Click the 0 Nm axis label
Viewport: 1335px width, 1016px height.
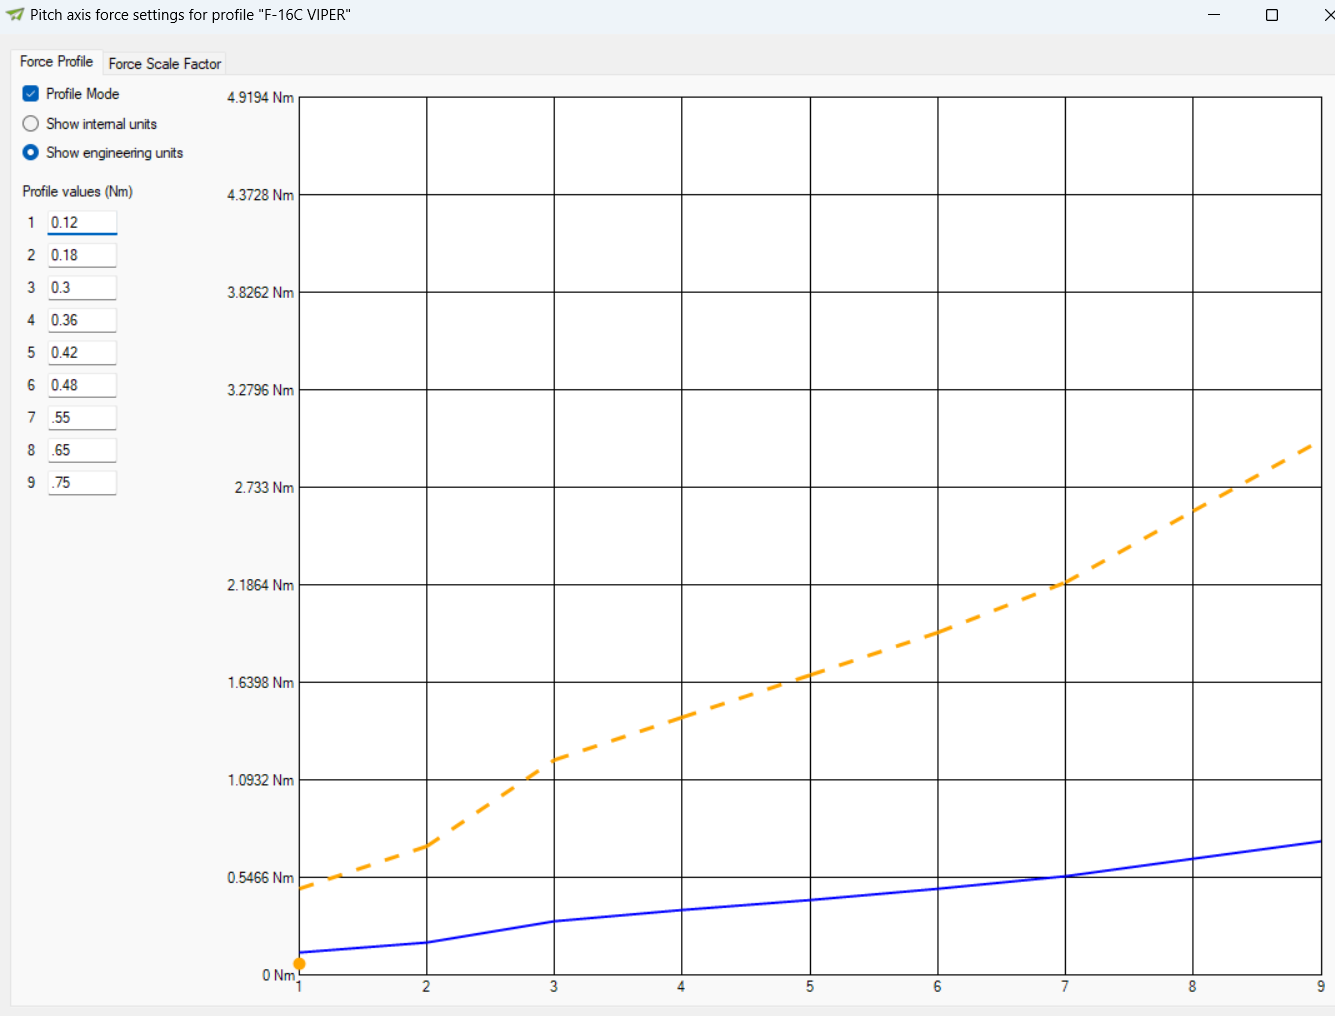pyautogui.click(x=278, y=976)
